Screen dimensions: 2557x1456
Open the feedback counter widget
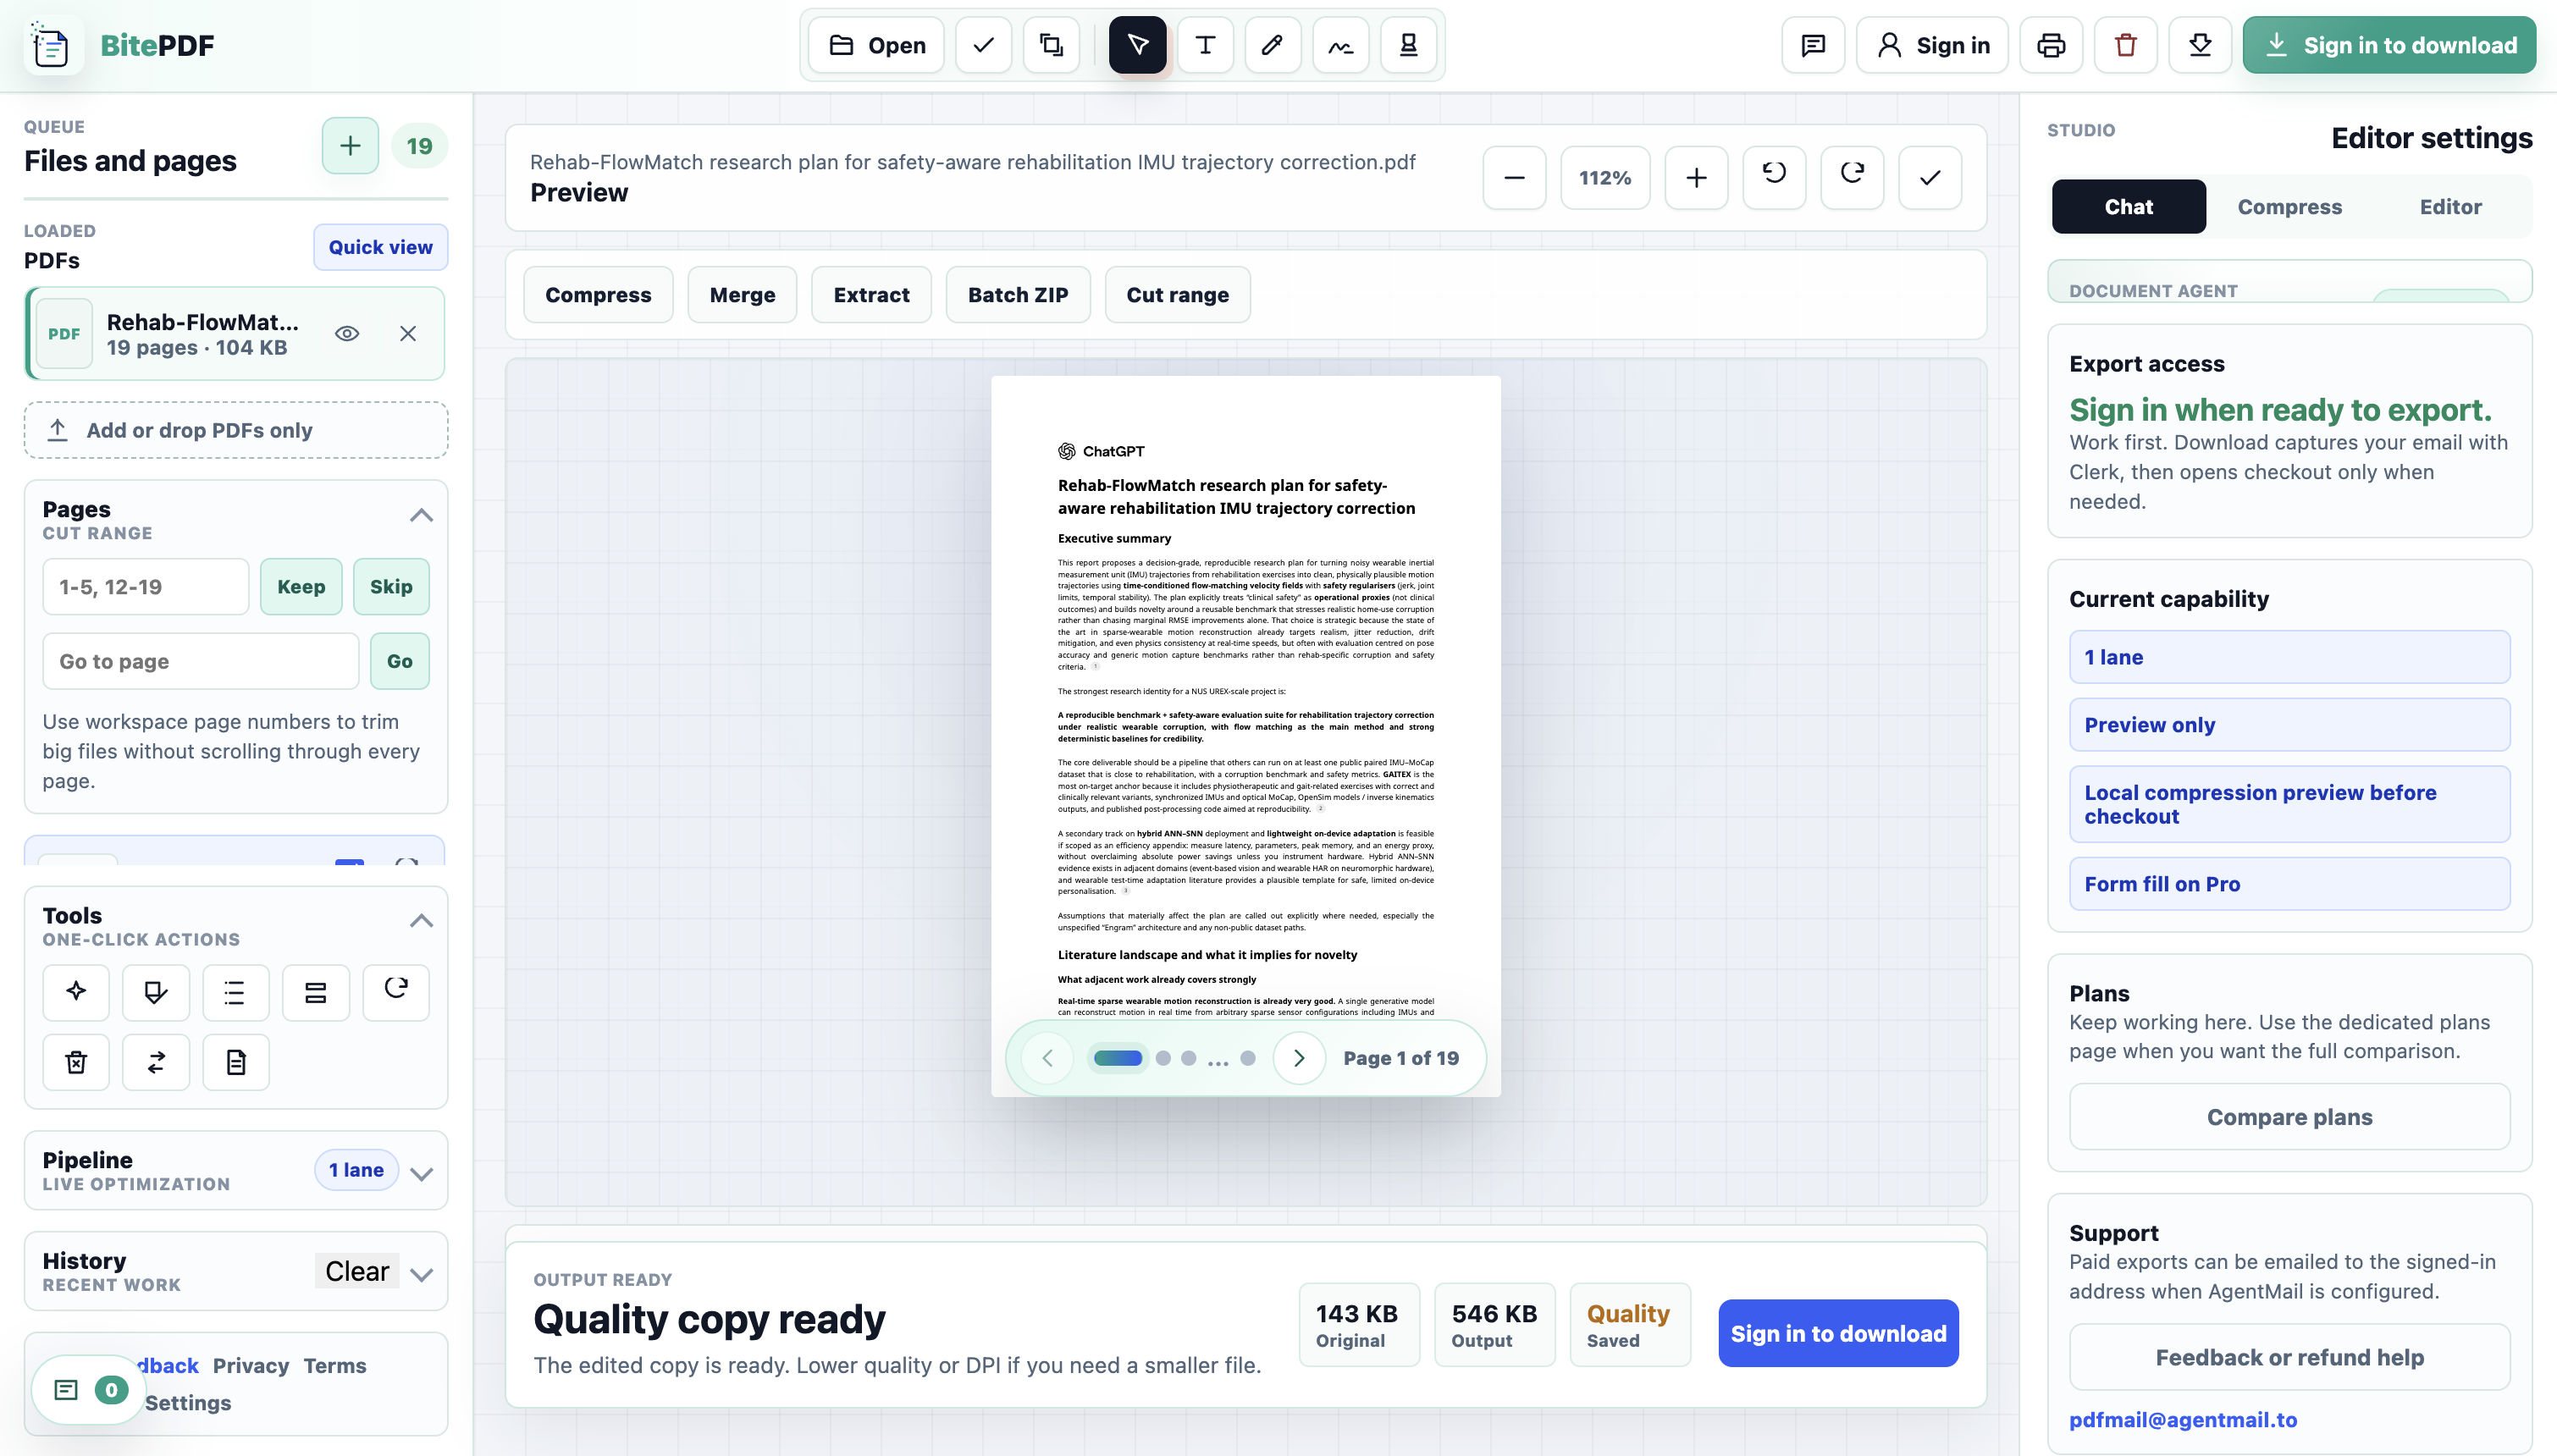[89, 1390]
